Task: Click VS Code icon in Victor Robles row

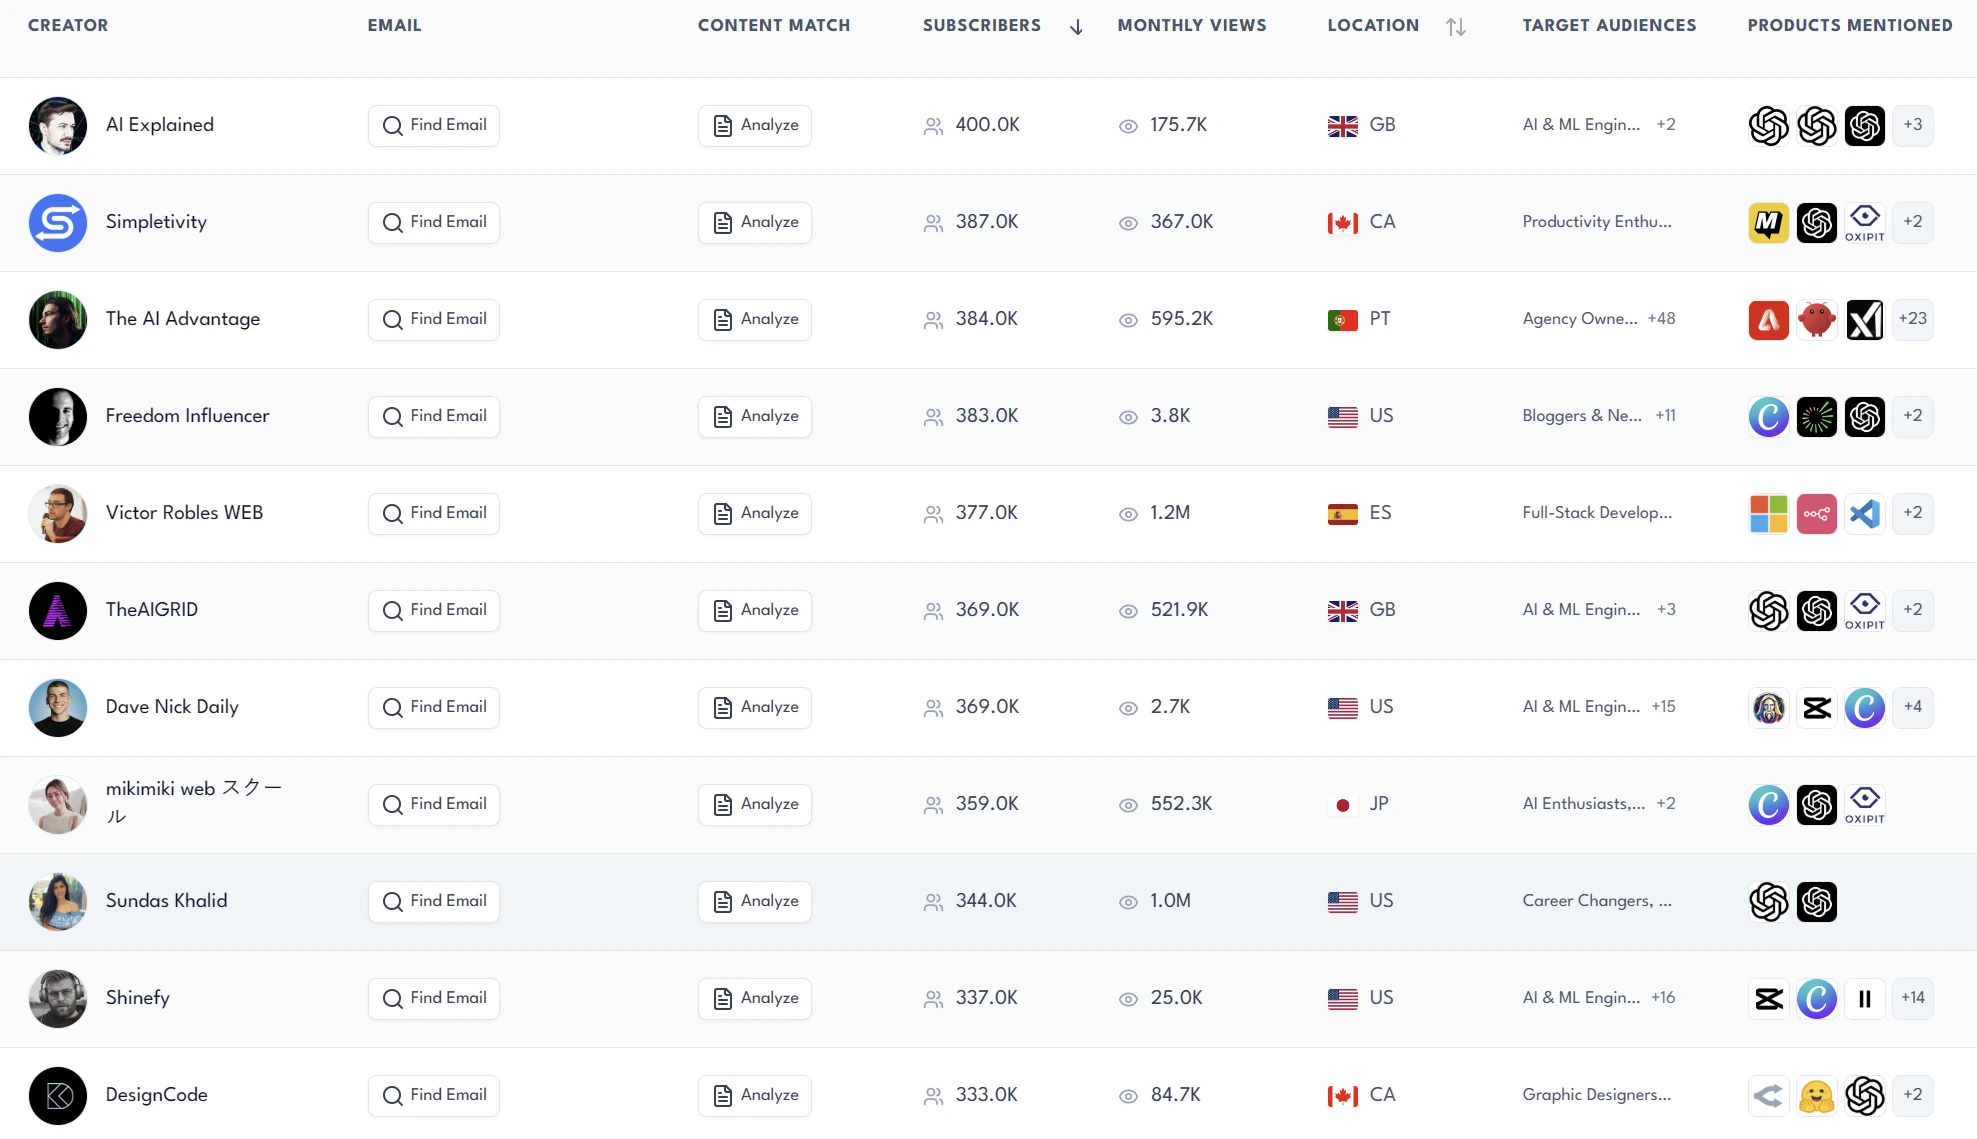Action: point(1864,514)
